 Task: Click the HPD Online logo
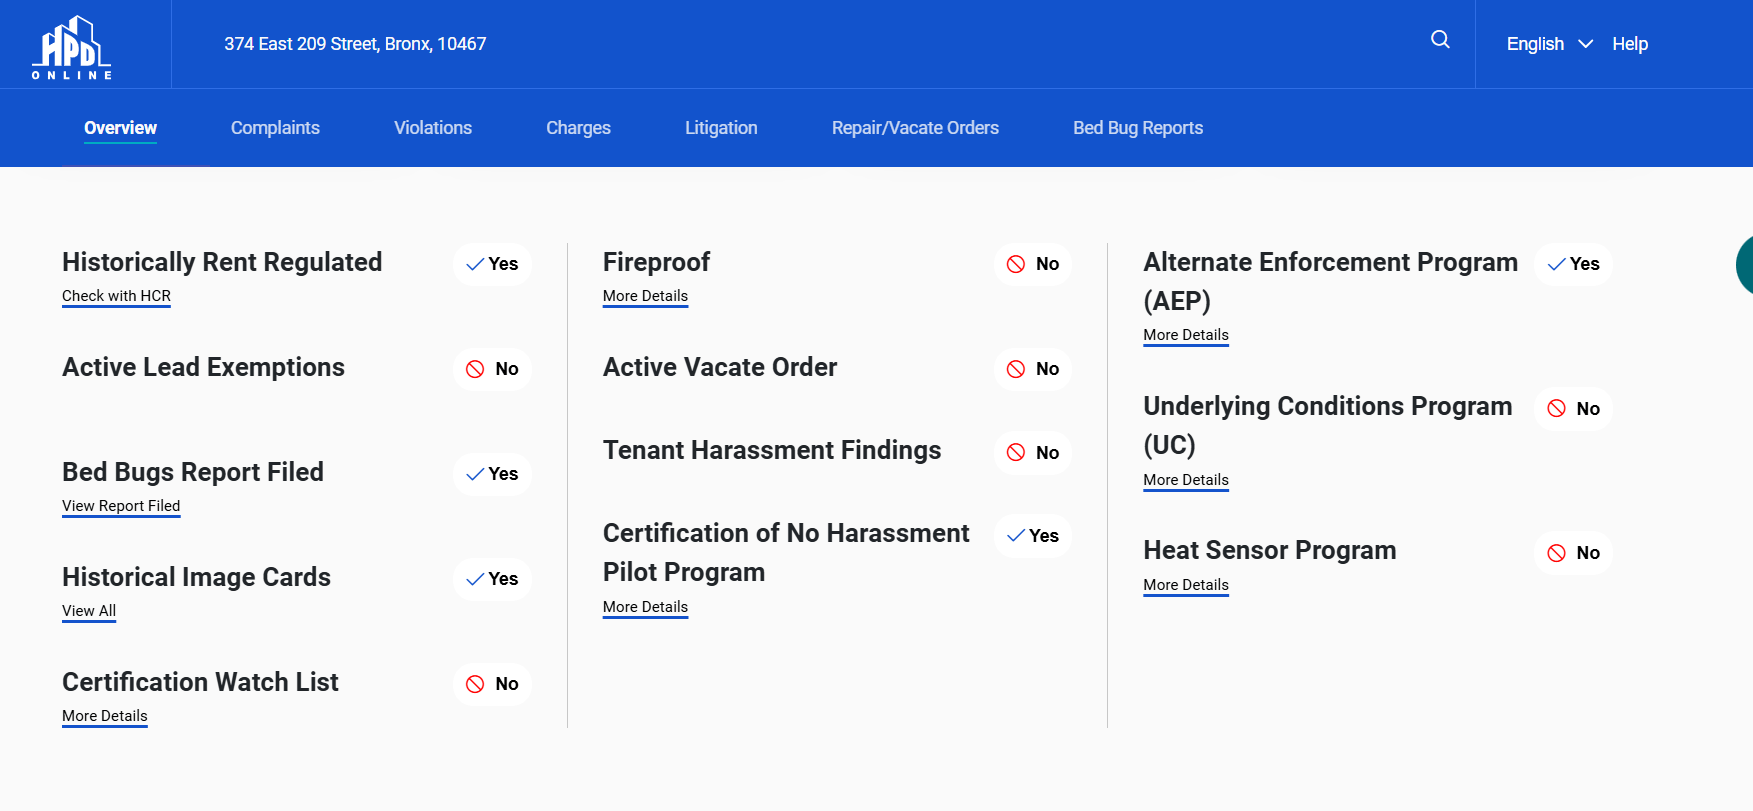click(72, 47)
